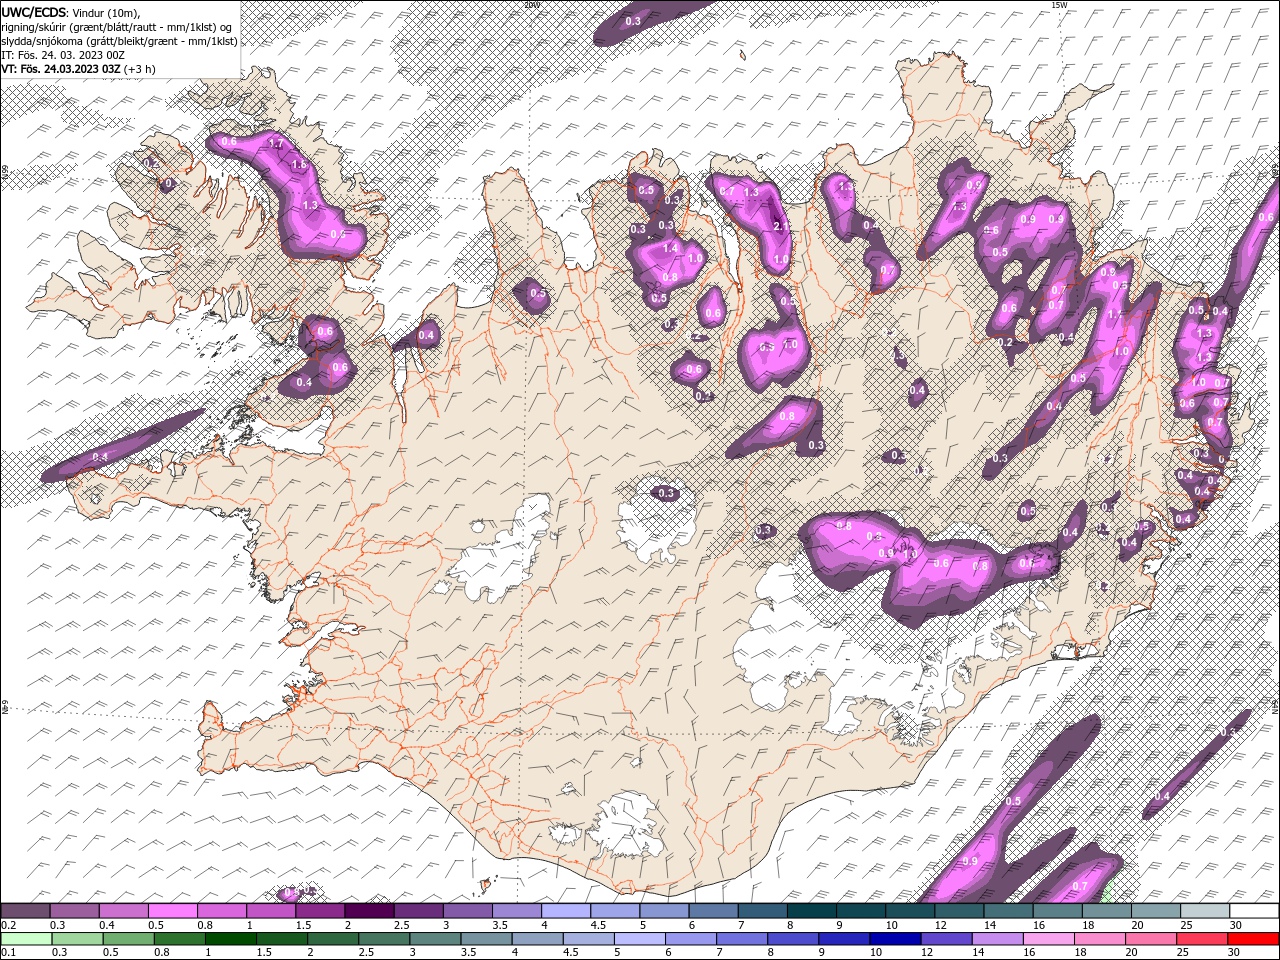Screen dimensions: 1280x960
Task: Click the "1.8" value in the Westfjords snow band
Action: pyautogui.click(x=298, y=165)
